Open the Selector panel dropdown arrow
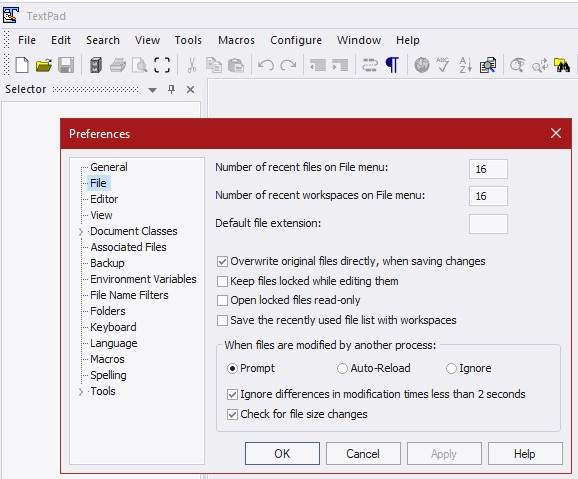 point(153,90)
